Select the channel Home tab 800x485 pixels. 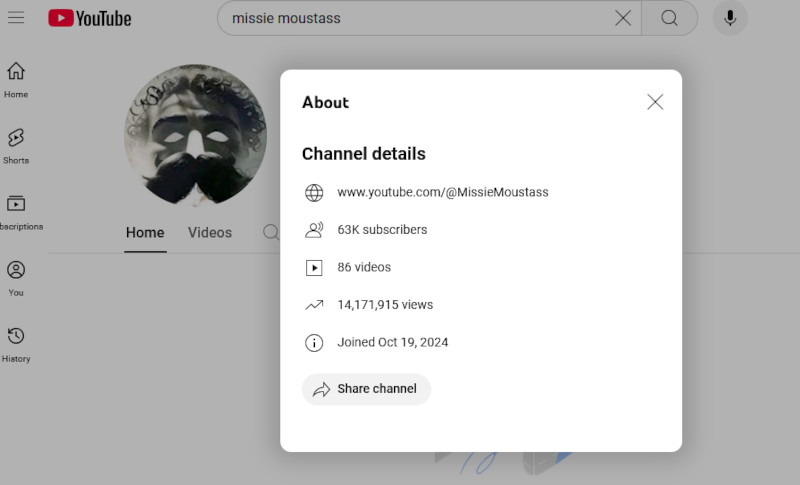[145, 233]
